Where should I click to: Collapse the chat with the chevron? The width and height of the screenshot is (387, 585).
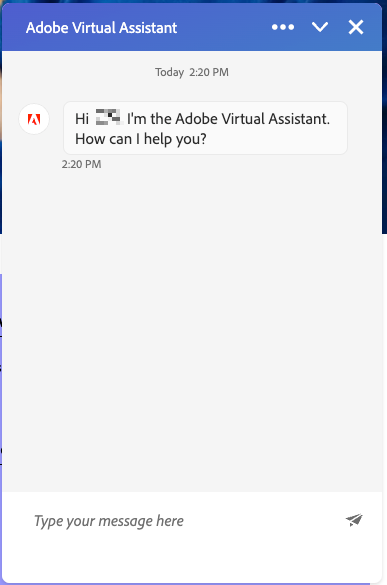tap(320, 27)
